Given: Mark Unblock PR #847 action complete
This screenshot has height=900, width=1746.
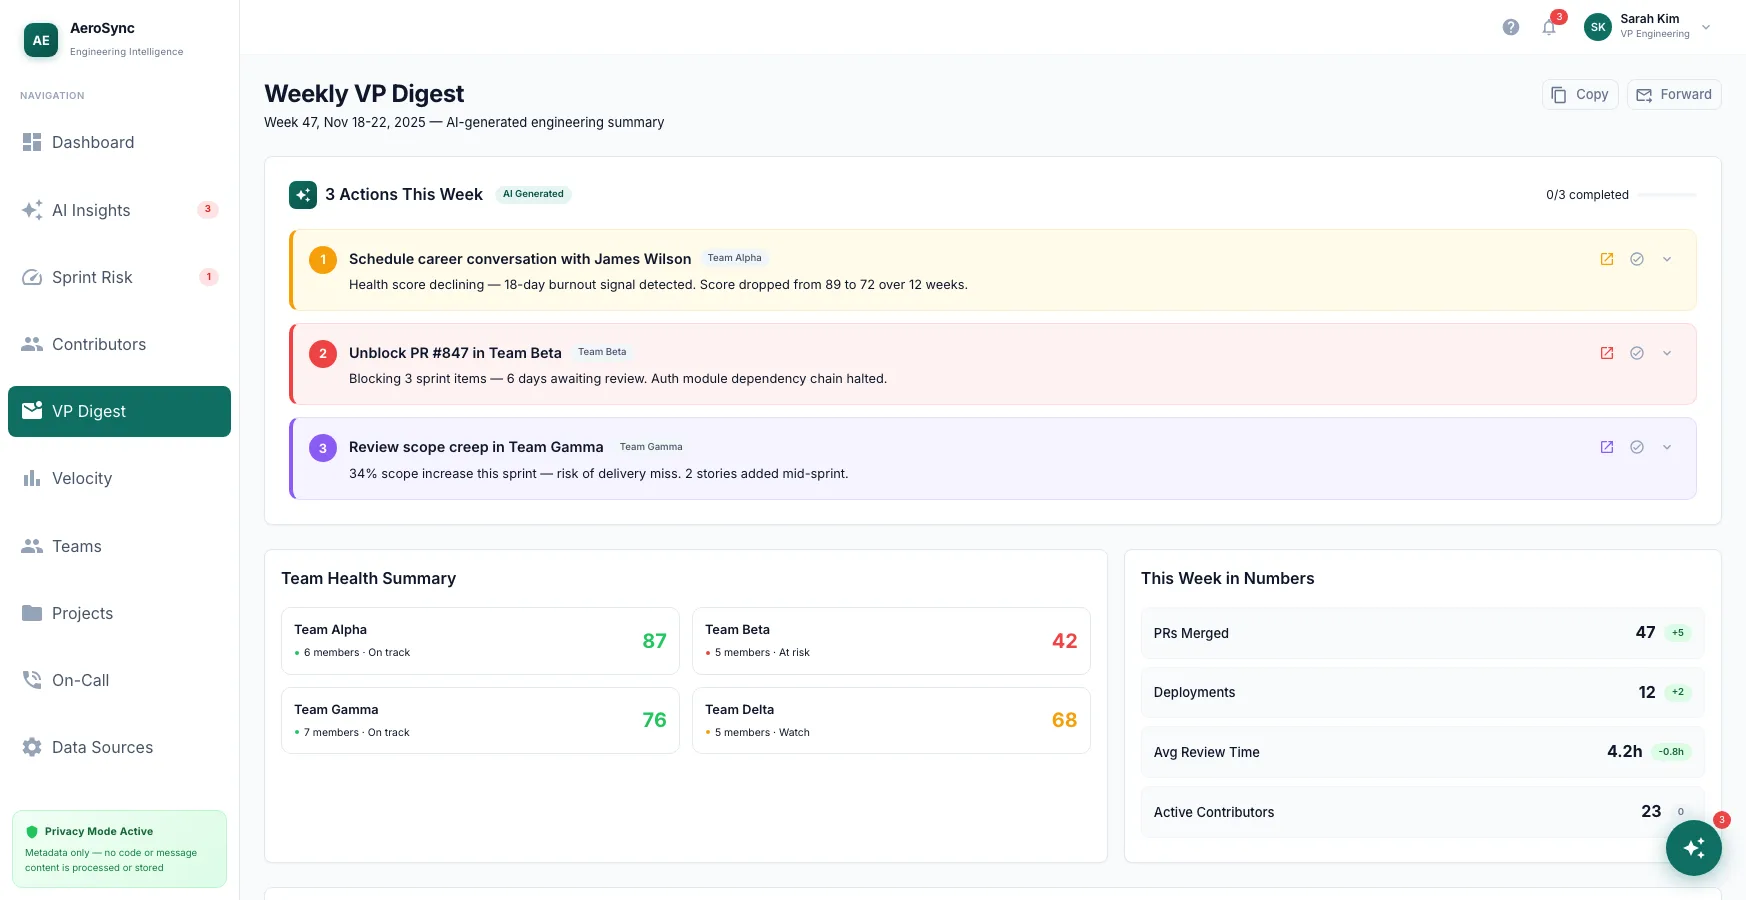Looking at the screenshot, I should point(1637,353).
